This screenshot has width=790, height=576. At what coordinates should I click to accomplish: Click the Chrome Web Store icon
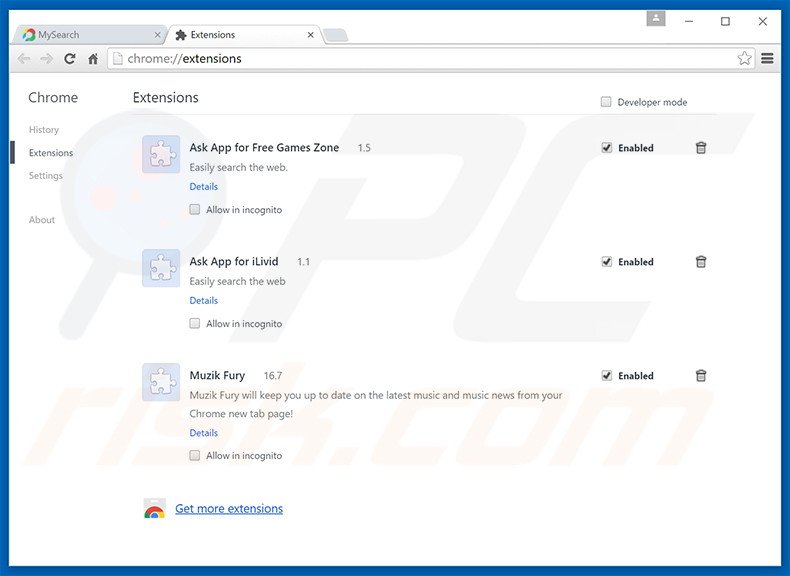pos(154,508)
